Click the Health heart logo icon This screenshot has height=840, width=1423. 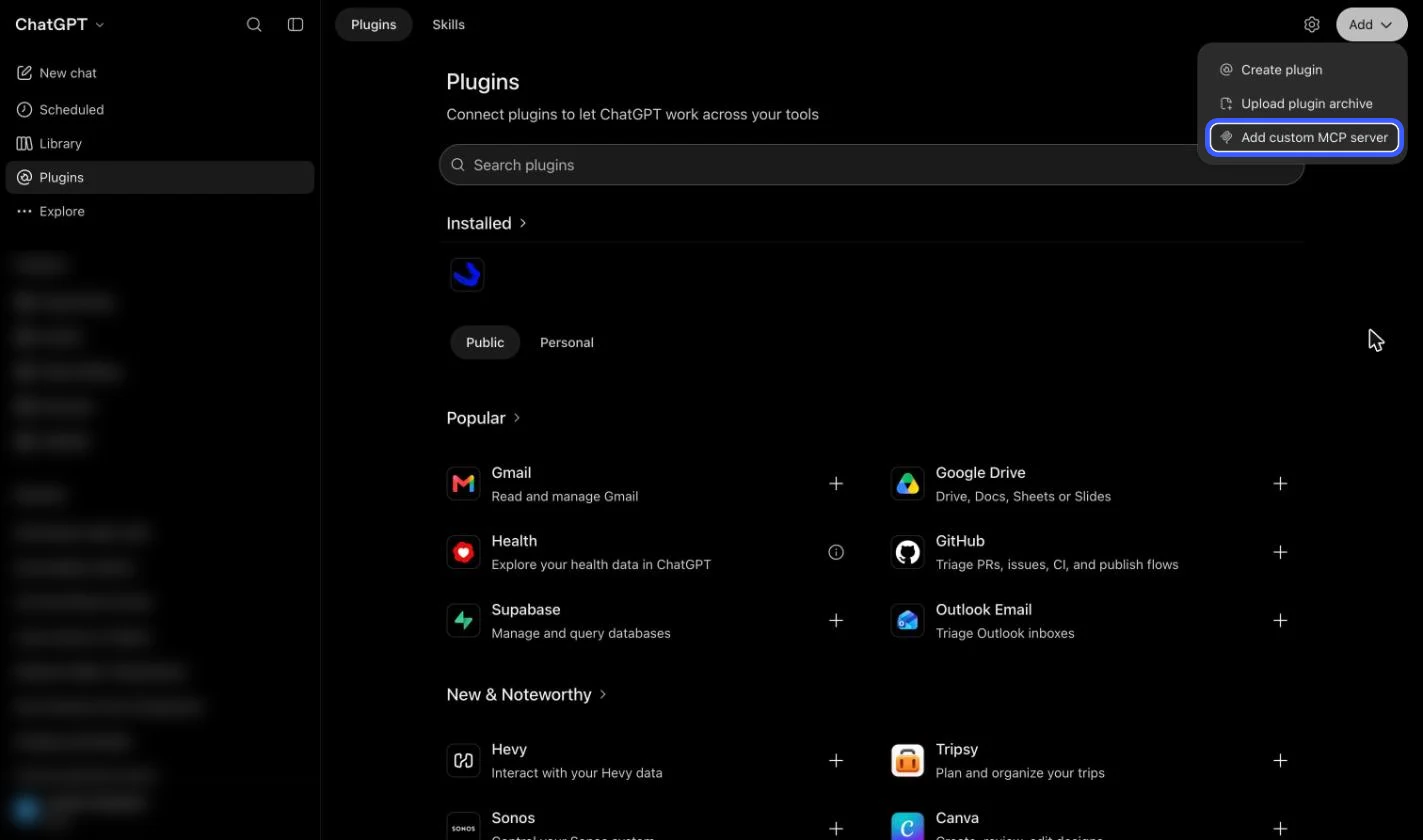[x=463, y=552]
